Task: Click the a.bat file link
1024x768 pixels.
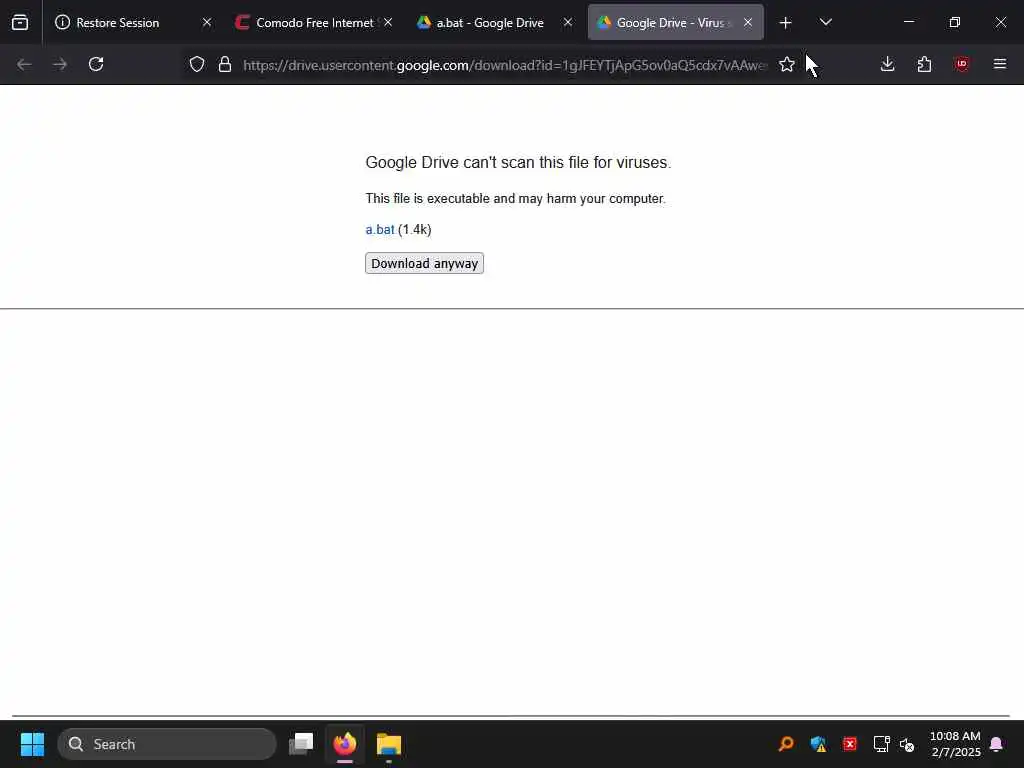Action: click(x=379, y=230)
